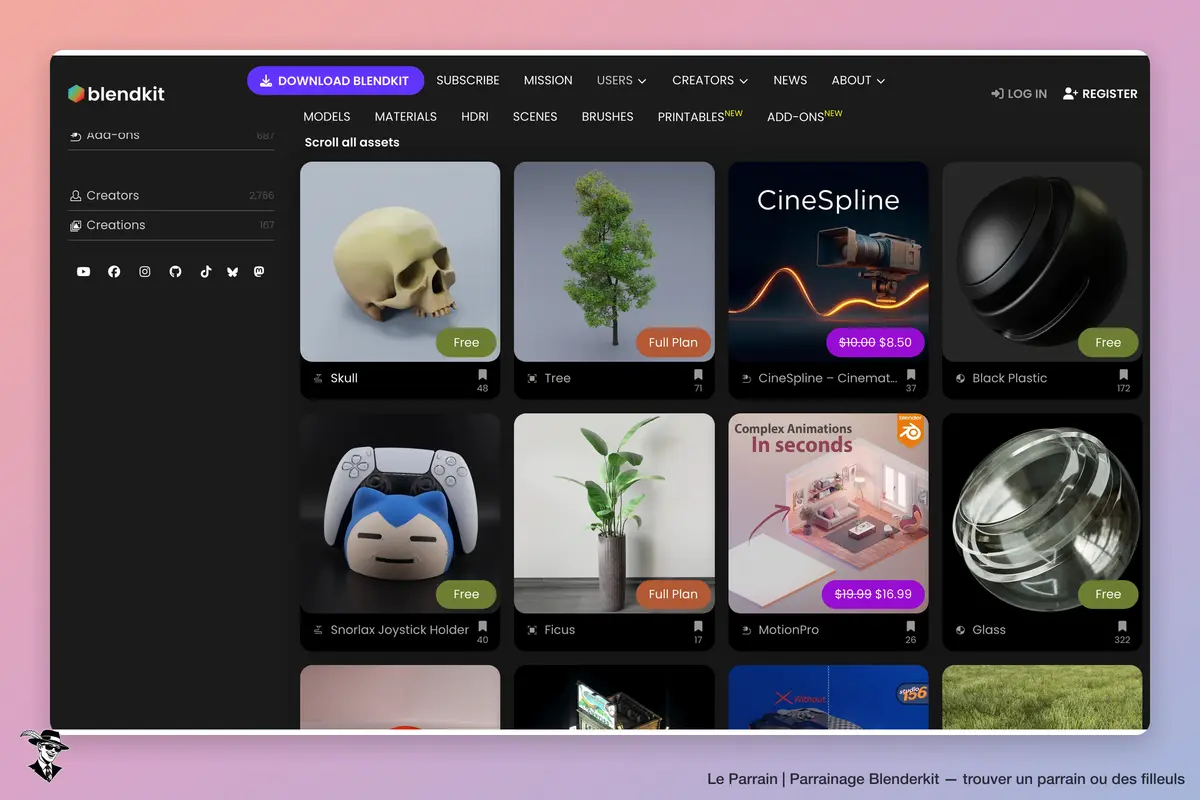The image size is (1200, 800).
Task: Expand the CREATORS dropdown menu
Action: [x=710, y=80]
